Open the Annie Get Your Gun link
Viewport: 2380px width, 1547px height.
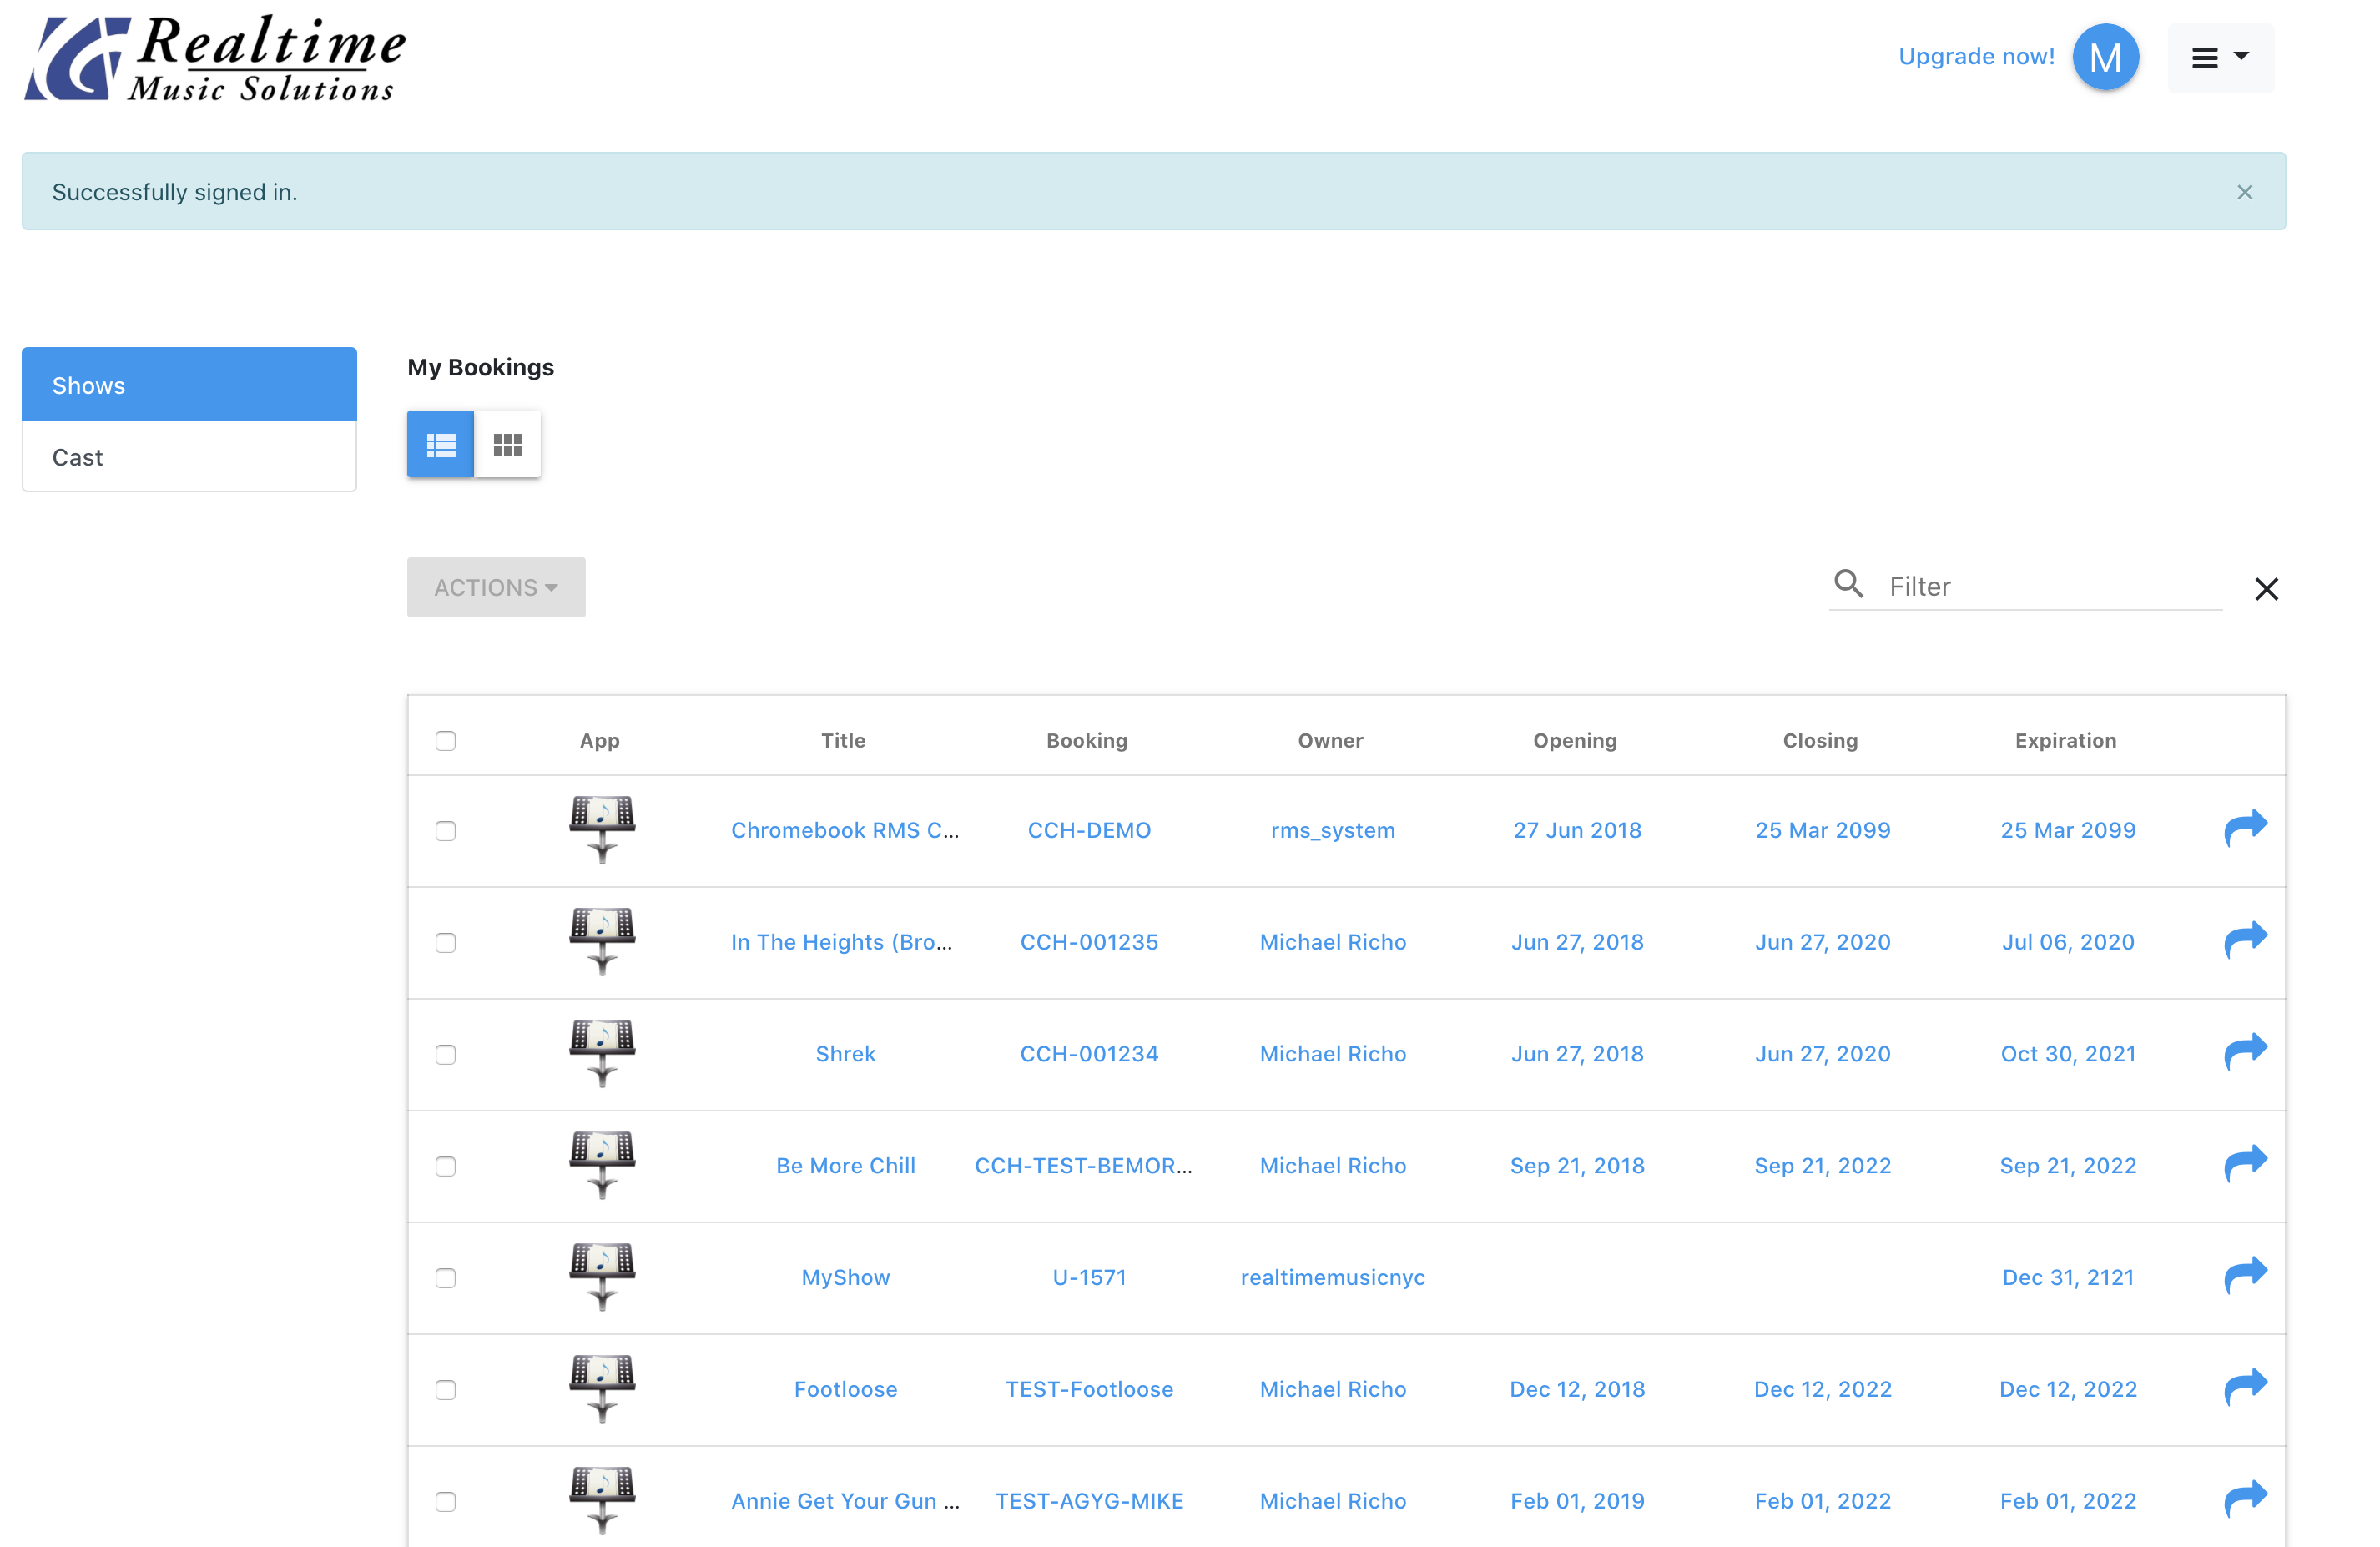[845, 1501]
